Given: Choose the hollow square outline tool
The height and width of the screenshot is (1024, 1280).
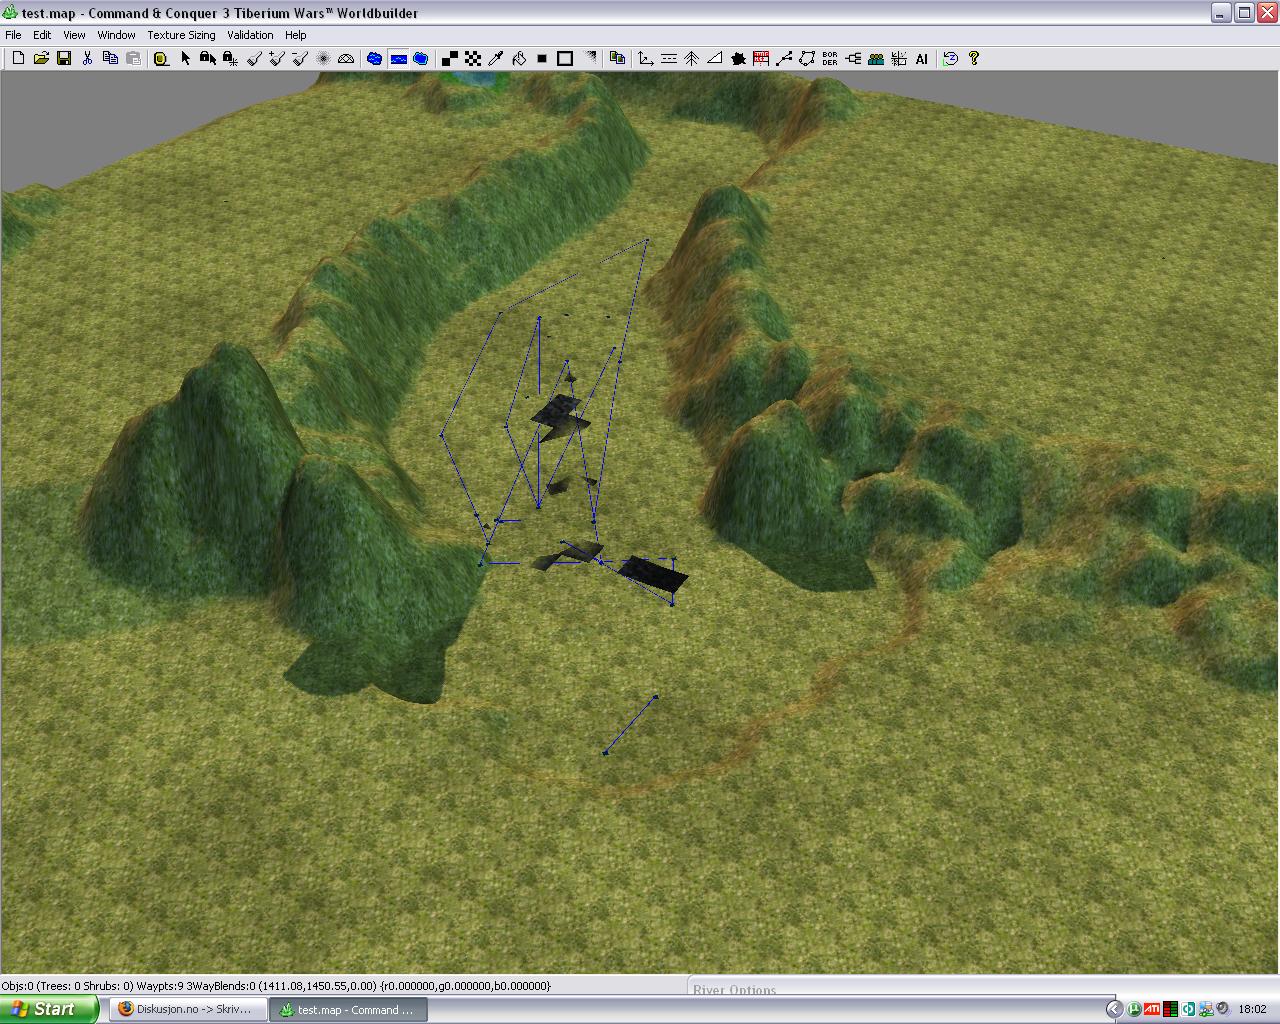Looking at the screenshot, I should (x=565, y=59).
